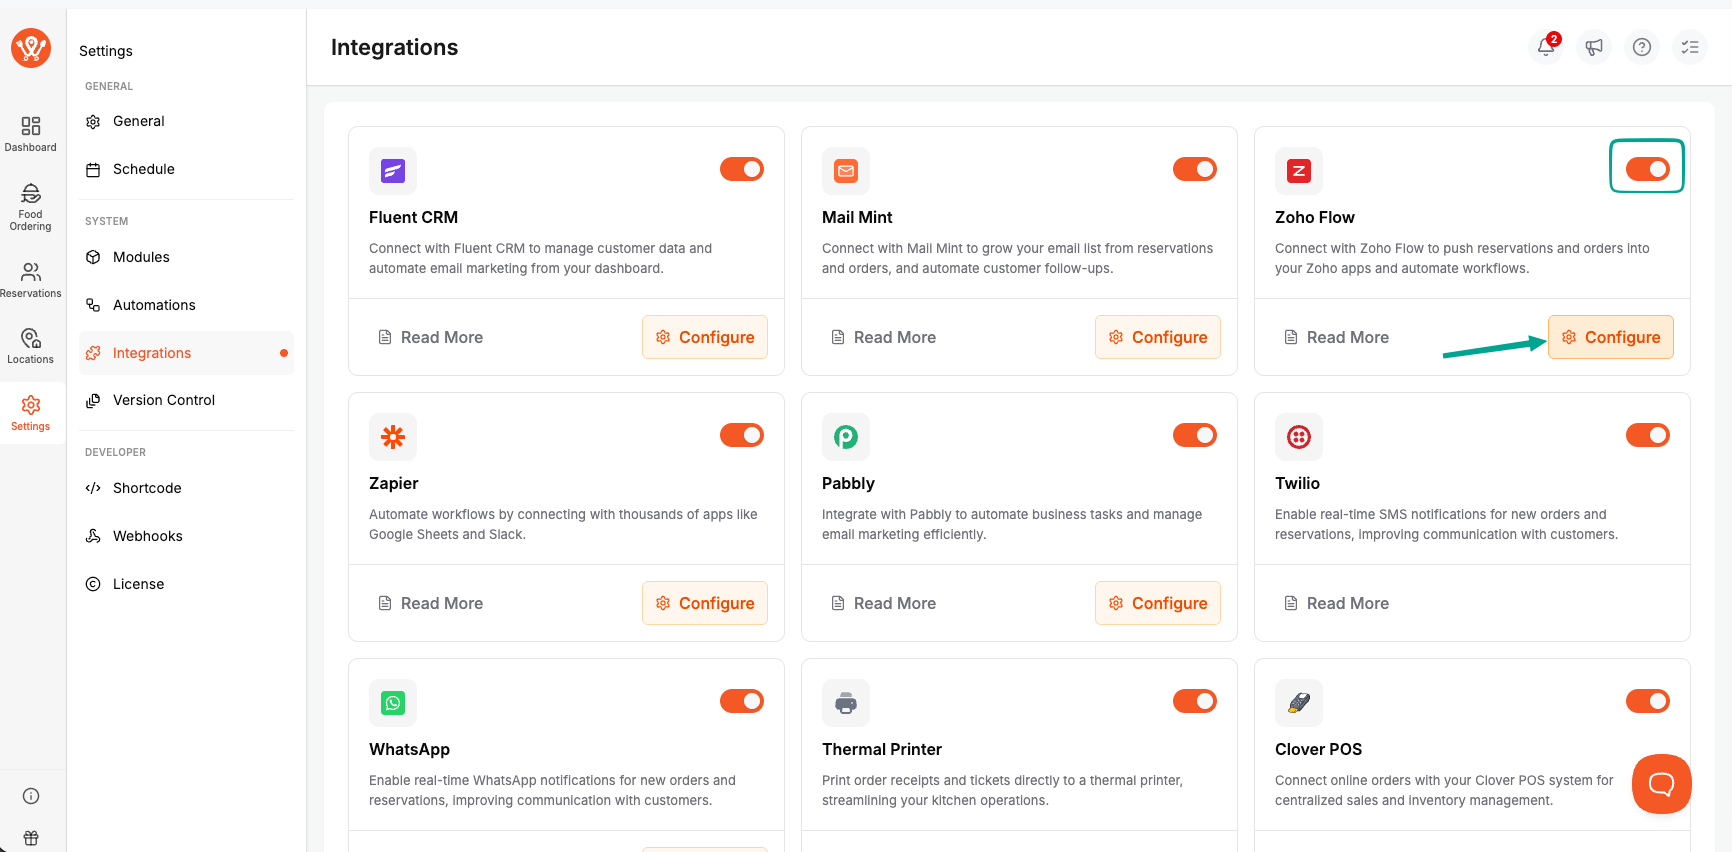Read more about Pabbly

click(x=884, y=603)
